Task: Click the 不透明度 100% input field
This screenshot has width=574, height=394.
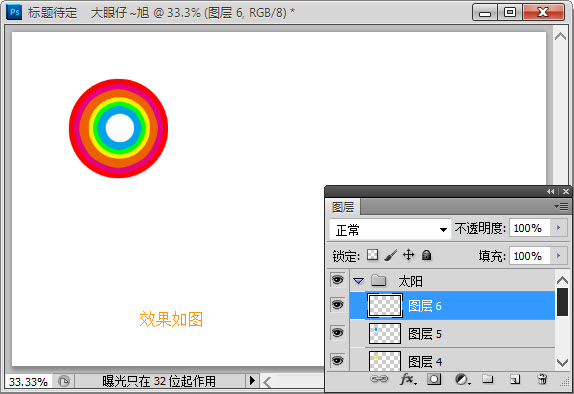Action: click(x=530, y=228)
